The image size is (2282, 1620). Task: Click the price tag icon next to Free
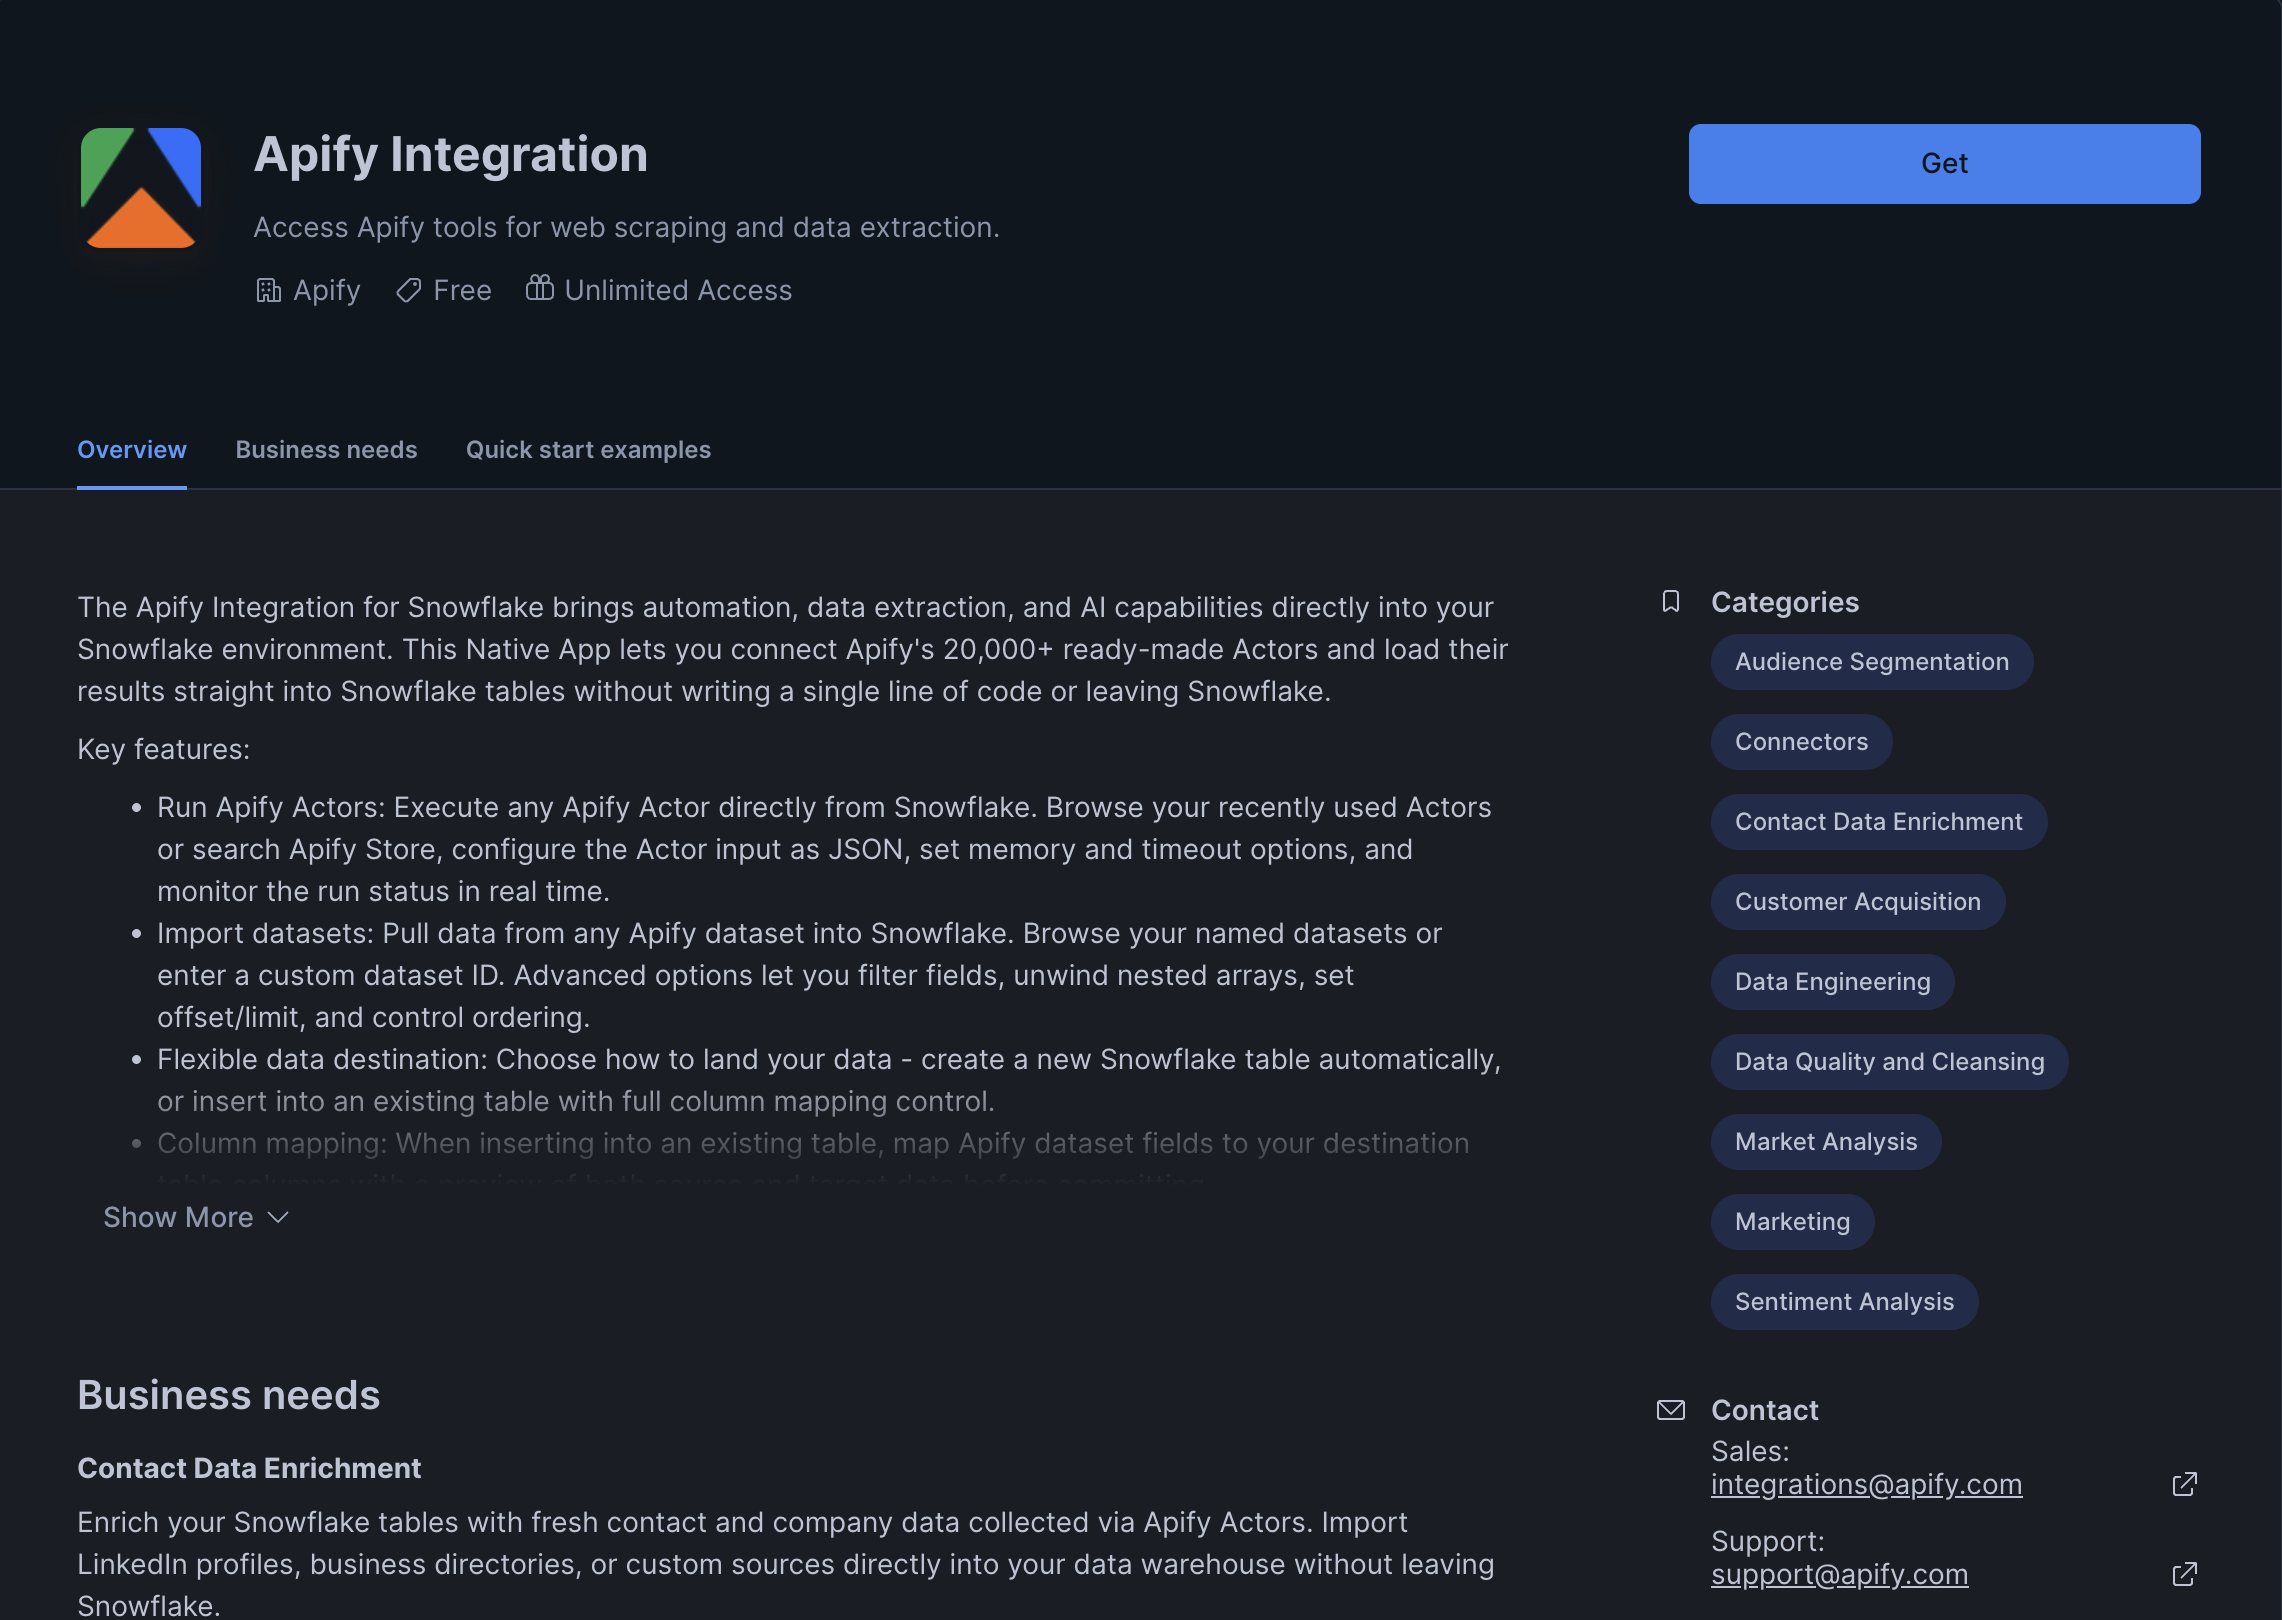[408, 290]
